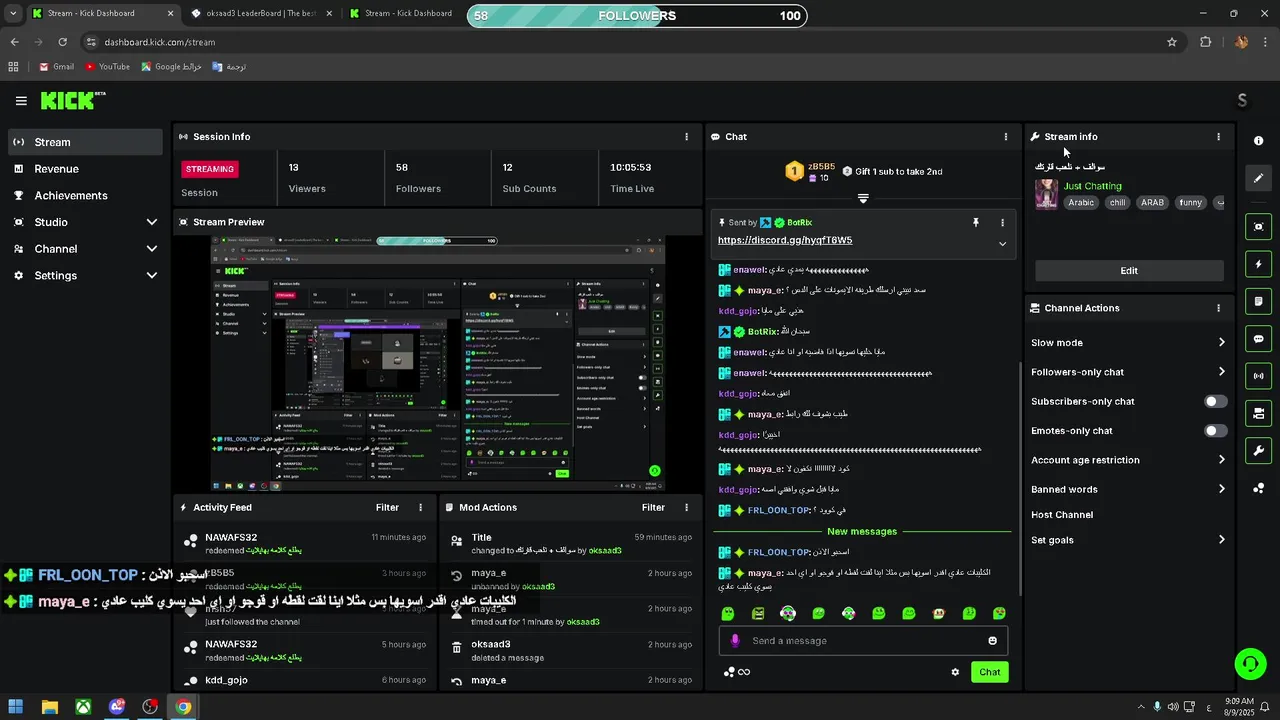The width and height of the screenshot is (1280, 720).
Task: Open the Windows Start button
Action: click(16, 707)
